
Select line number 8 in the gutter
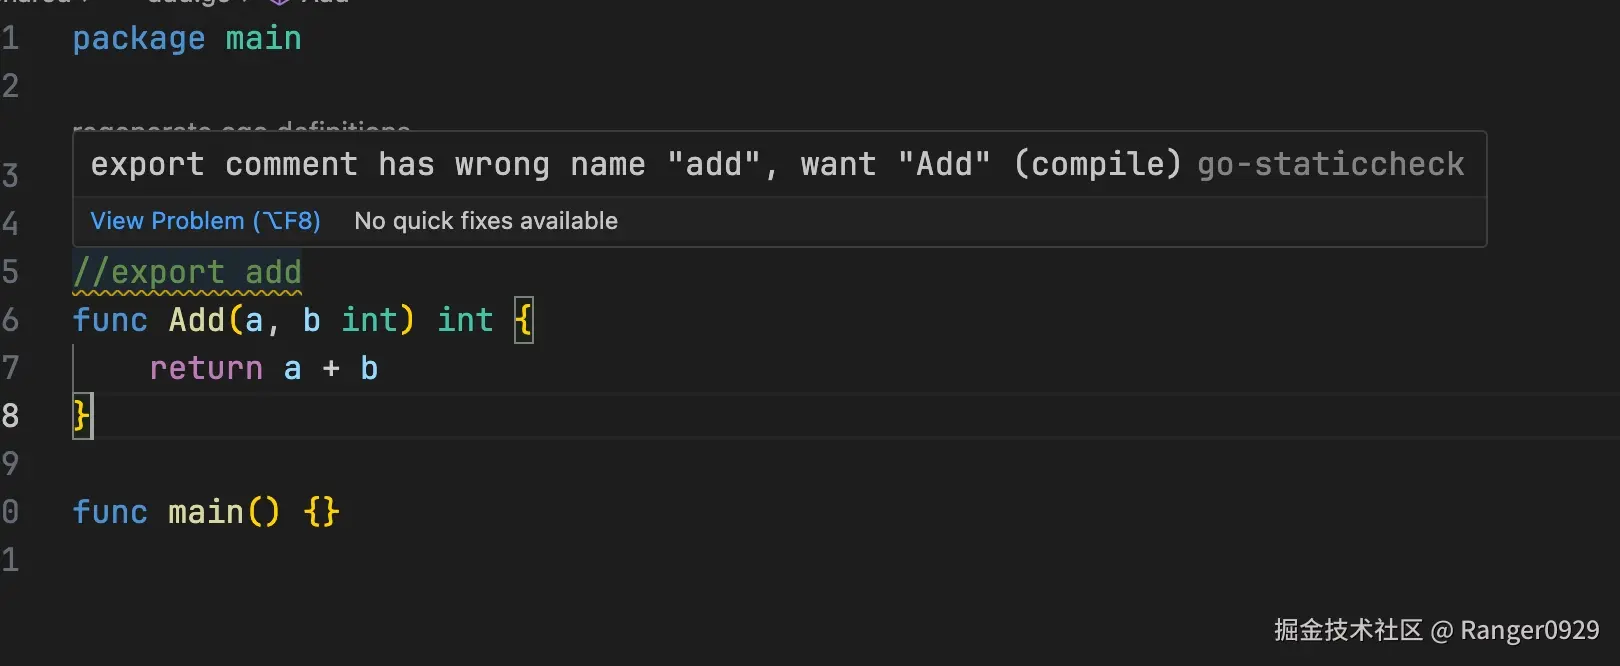coord(10,415)
